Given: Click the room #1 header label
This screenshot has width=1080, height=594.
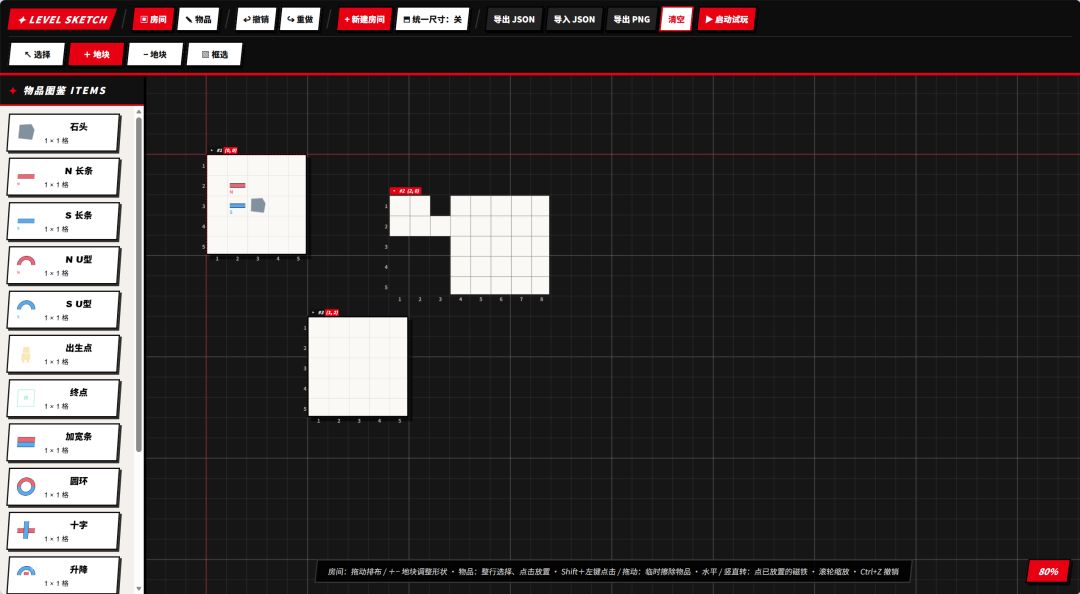Looking at the screenshot, I should click(x=224, y=150).
